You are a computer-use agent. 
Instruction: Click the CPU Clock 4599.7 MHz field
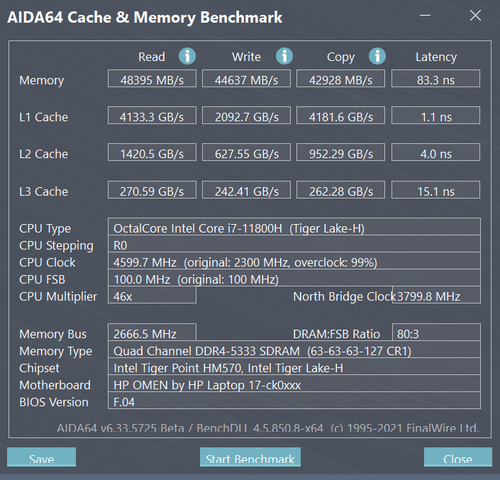[x=294, y=261]
